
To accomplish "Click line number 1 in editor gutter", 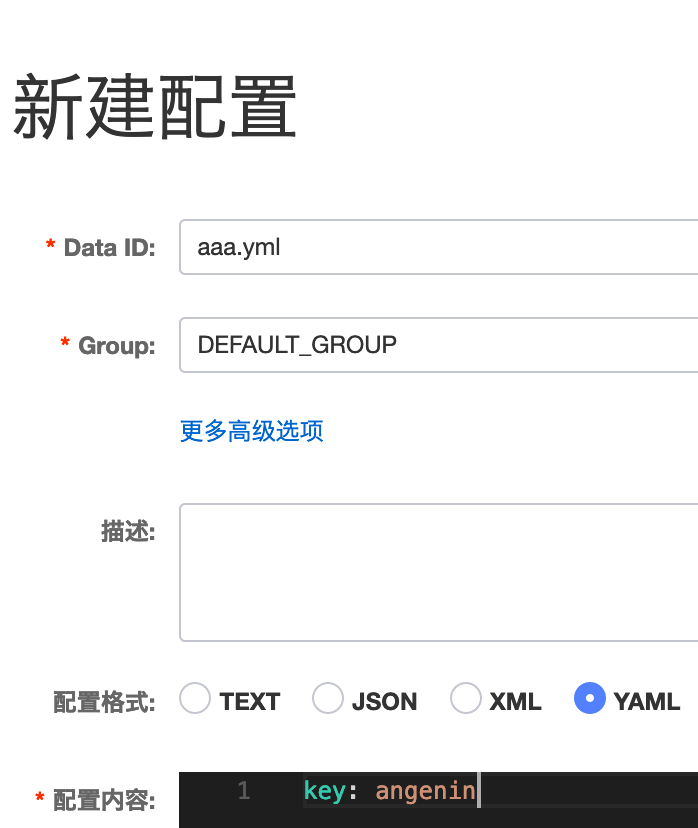I will [243, 790].
